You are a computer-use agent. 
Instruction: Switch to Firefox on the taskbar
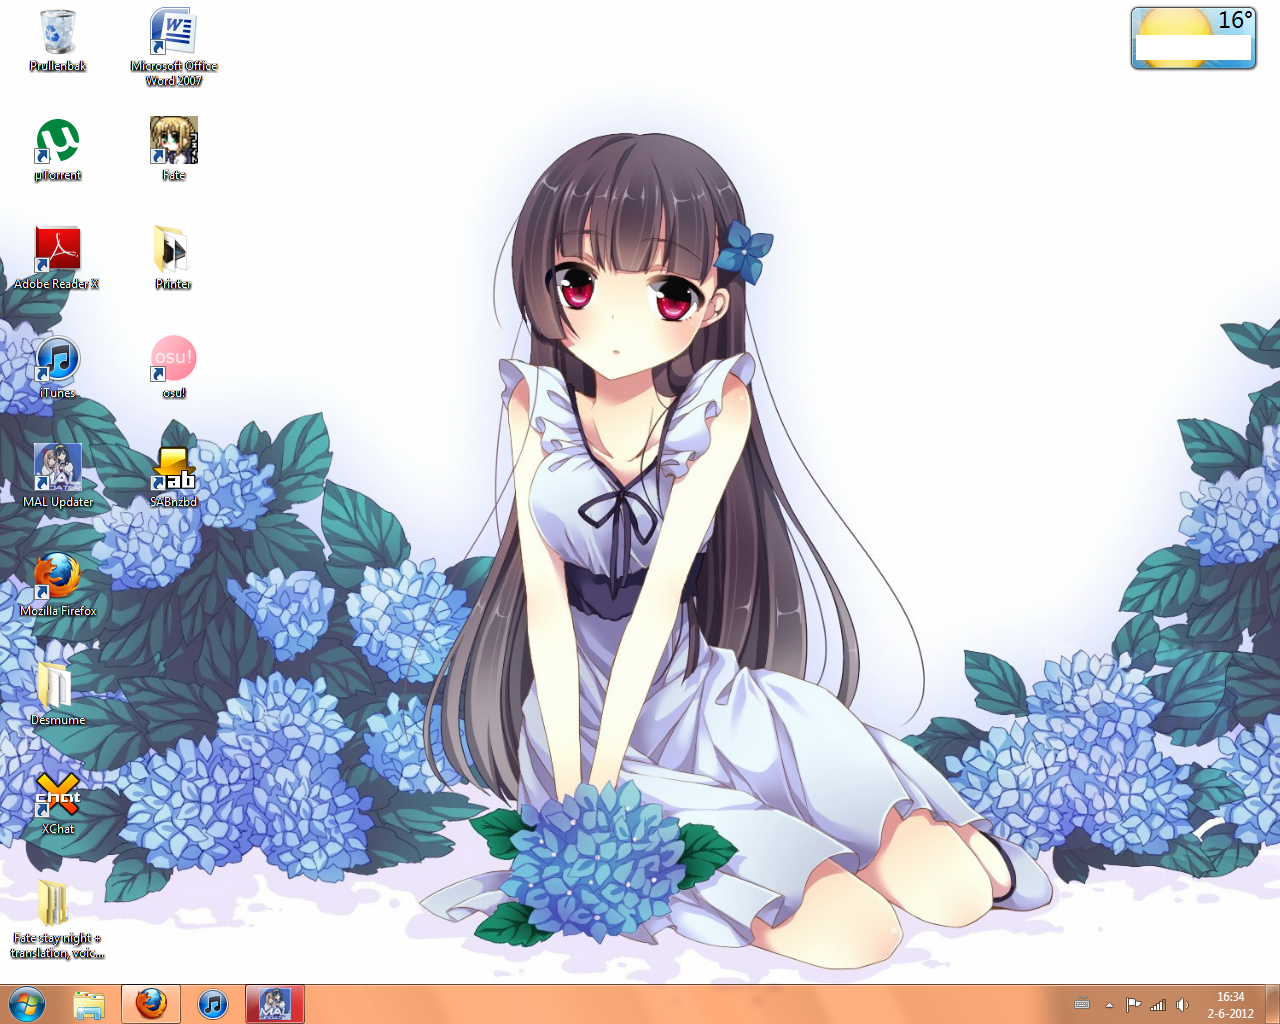click(x=151, y=1004)
